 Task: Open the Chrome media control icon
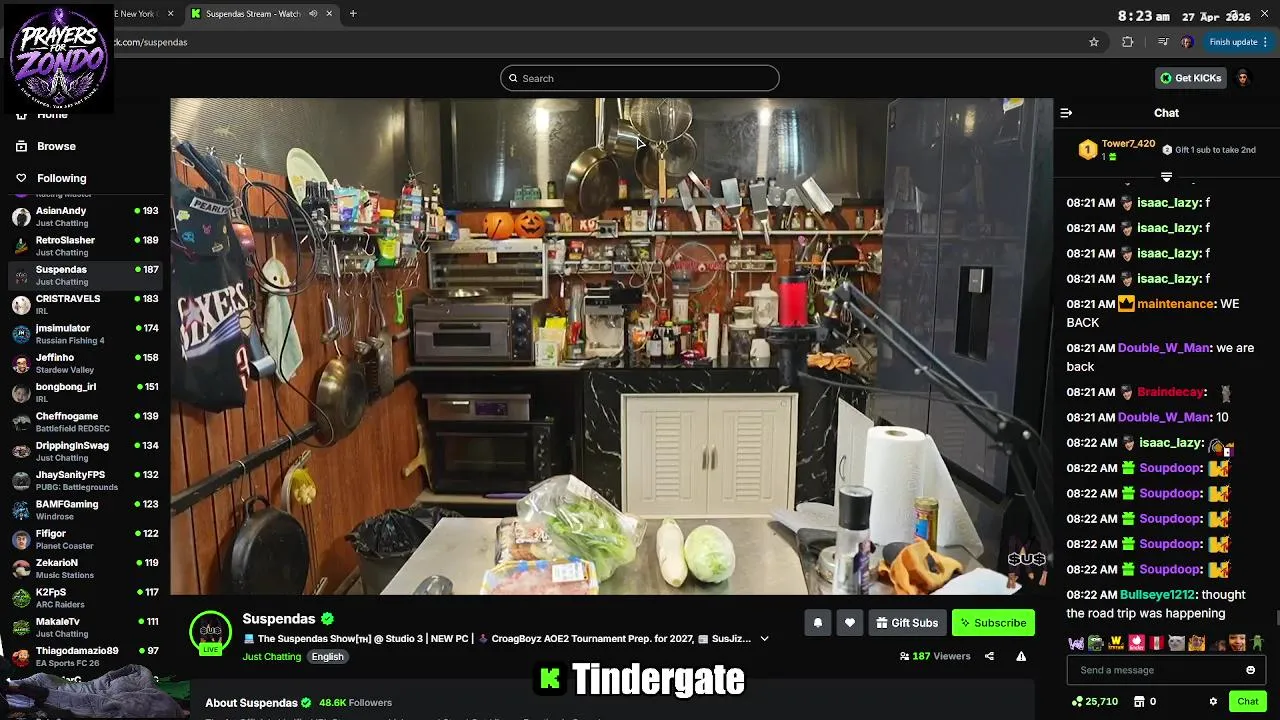click(x=1162, y=42)
